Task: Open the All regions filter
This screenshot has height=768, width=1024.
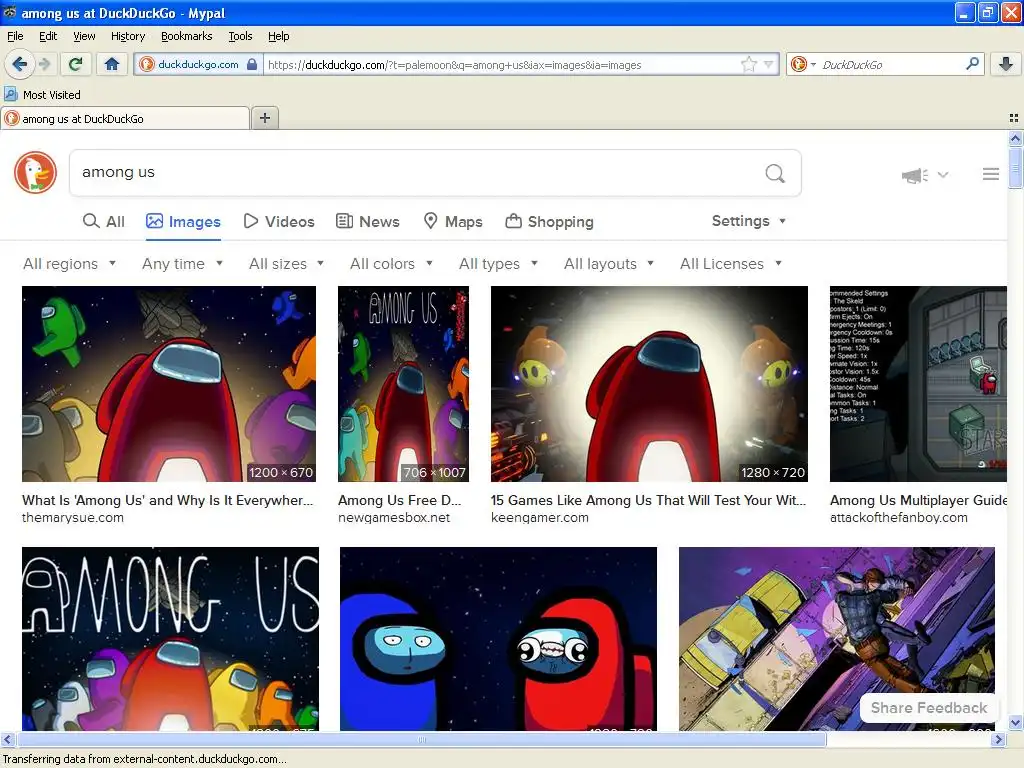Action: tap(69, 264)
